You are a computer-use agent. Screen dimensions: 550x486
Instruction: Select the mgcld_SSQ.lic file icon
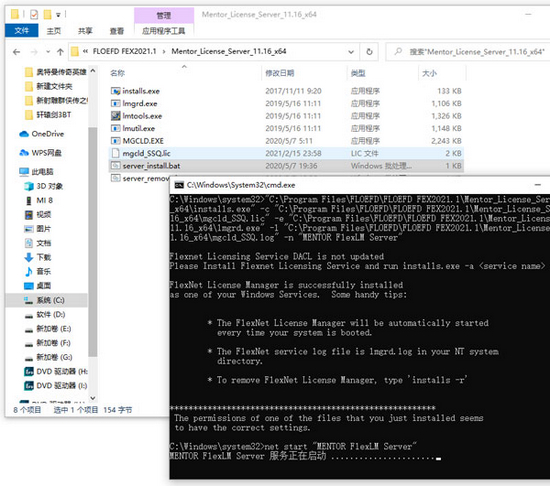115,153
